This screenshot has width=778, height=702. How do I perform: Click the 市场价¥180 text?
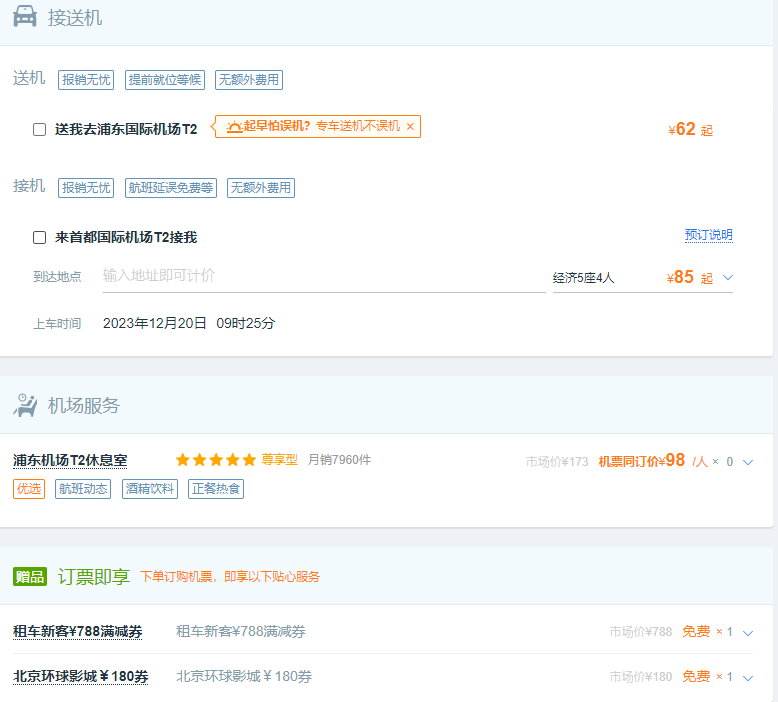click(x=641, y=677)
